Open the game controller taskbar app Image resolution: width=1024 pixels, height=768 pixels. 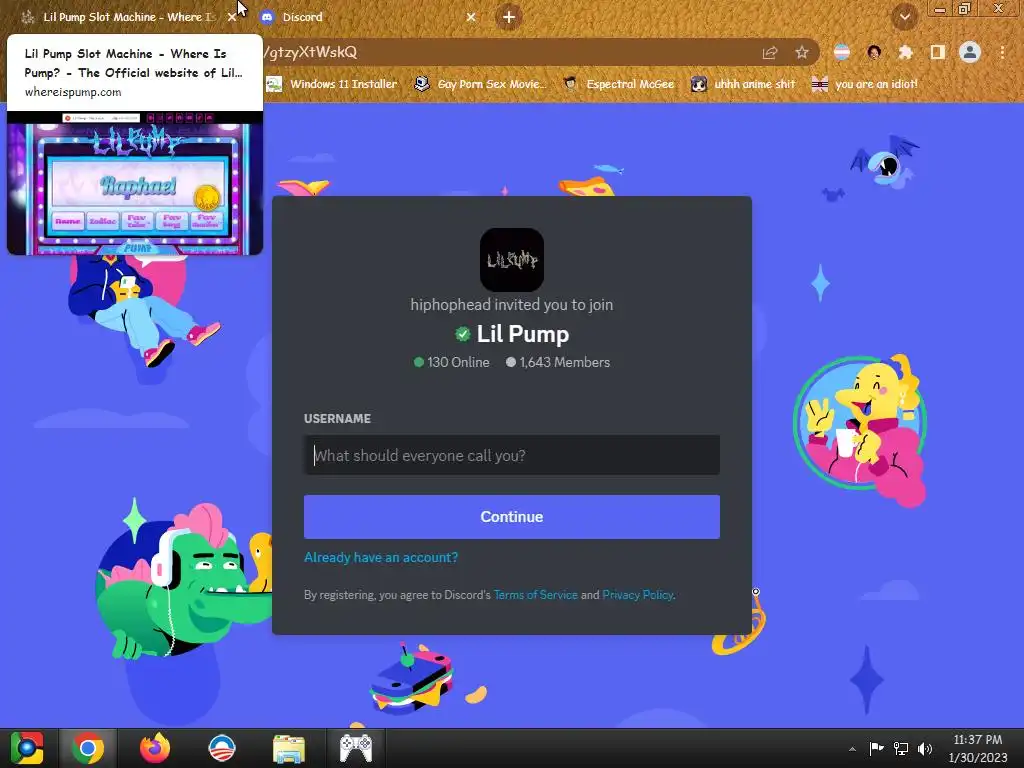click(355, 748)
